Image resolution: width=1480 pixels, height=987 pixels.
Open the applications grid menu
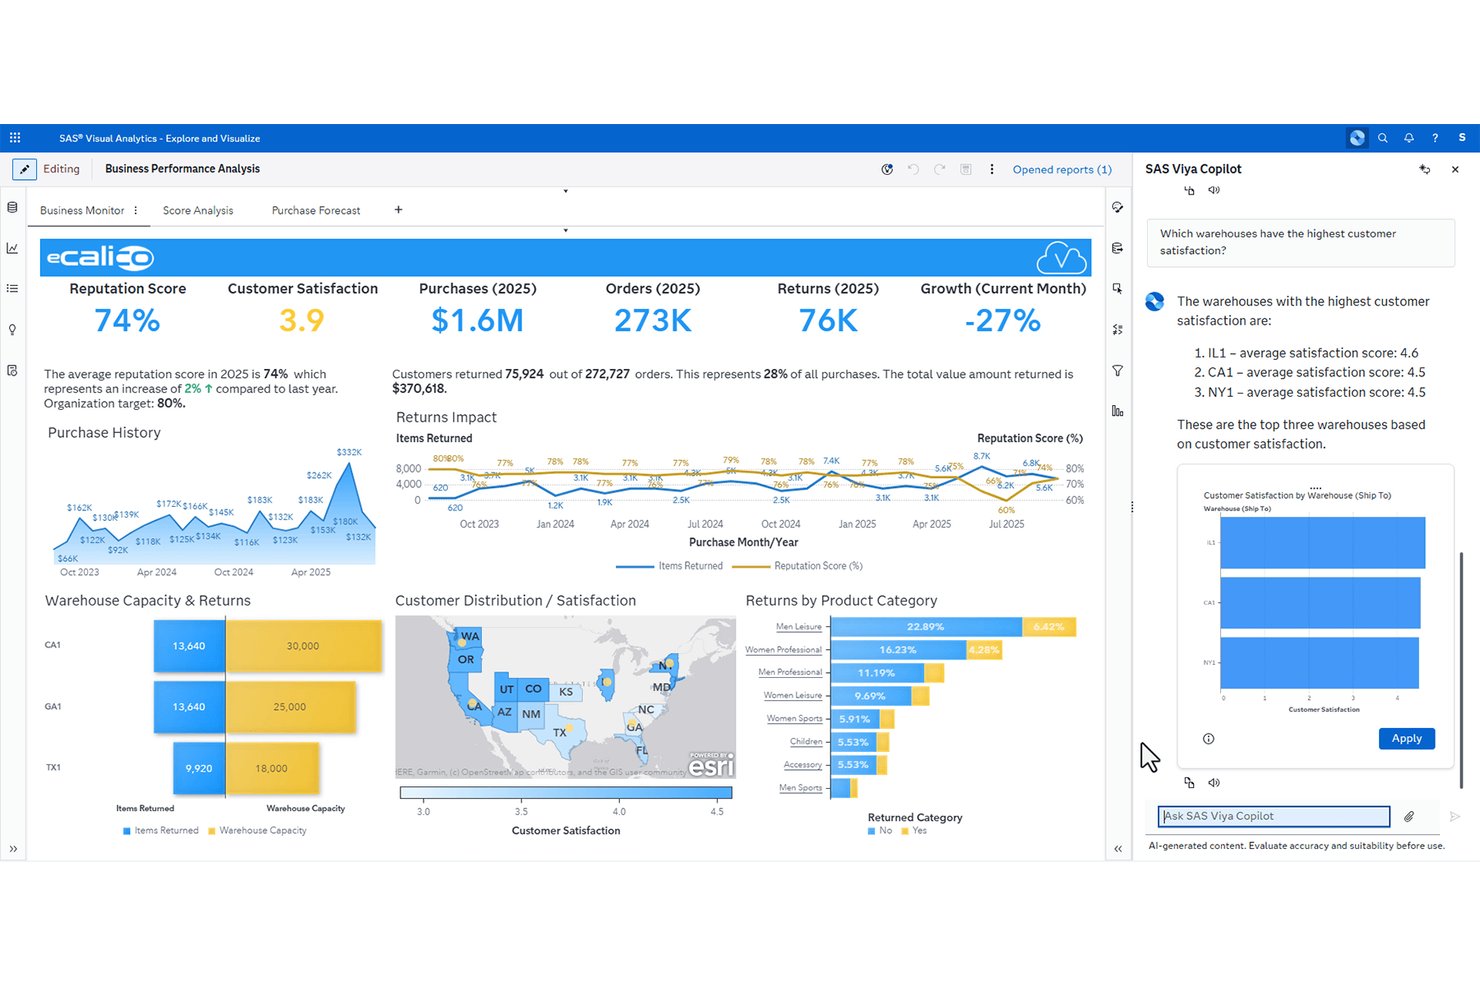15,138
